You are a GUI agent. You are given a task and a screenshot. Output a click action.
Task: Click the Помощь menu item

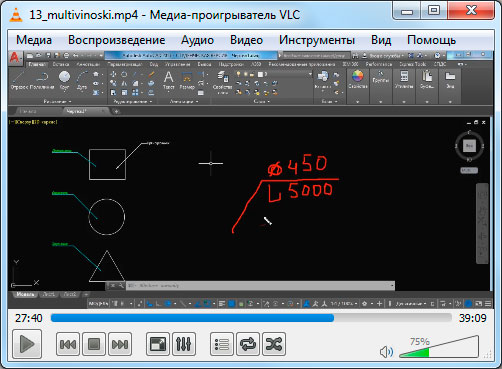431,40
